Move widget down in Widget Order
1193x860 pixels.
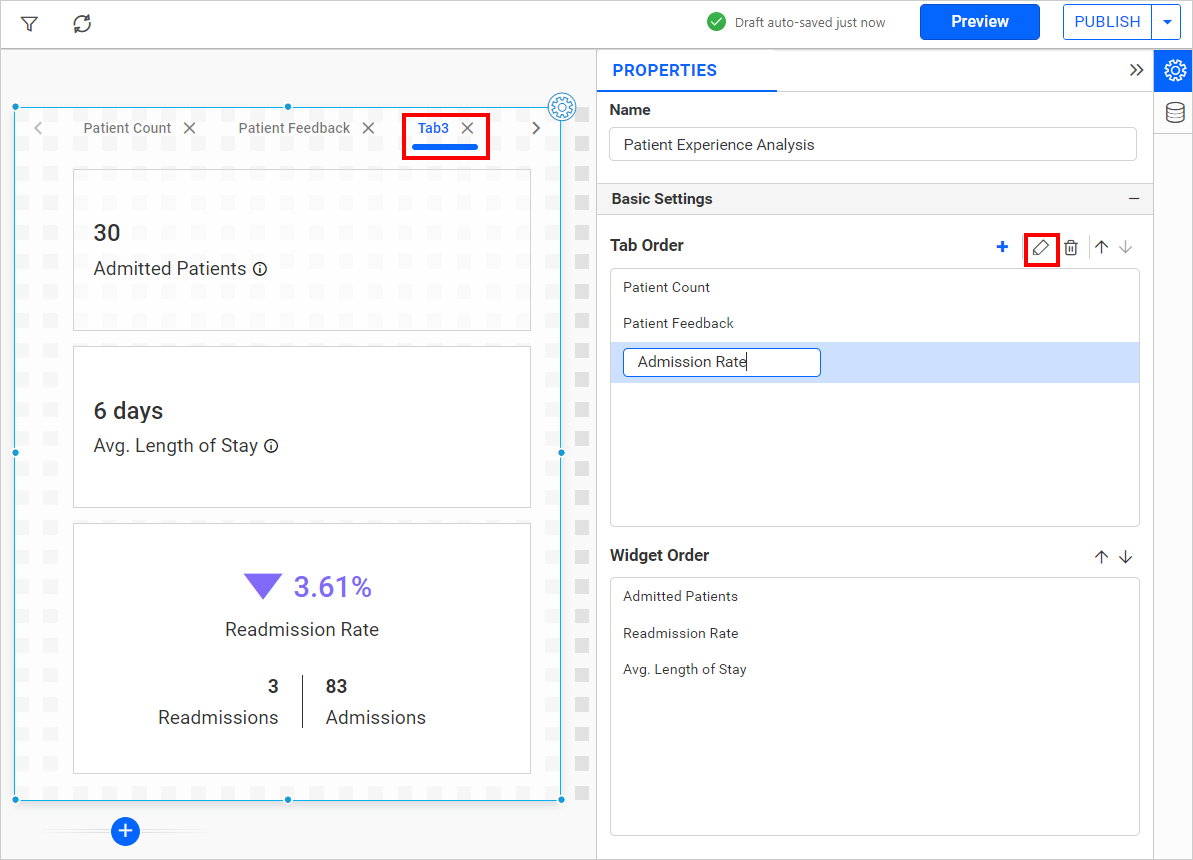click(x=1126, y=557)
